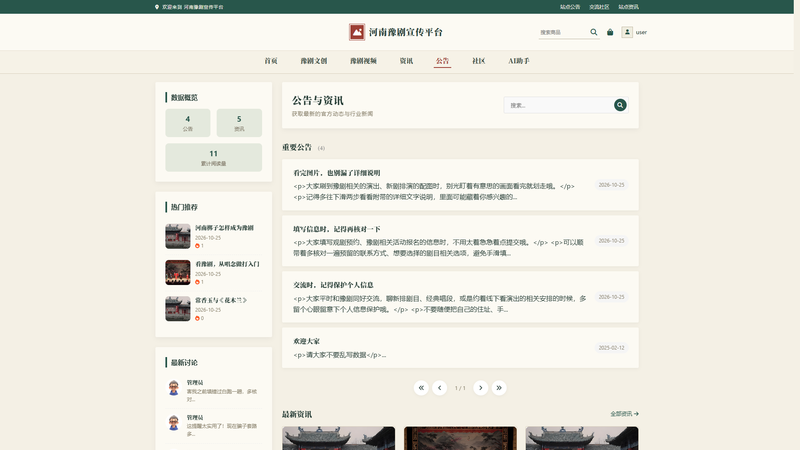Focus the header 搜索商品 input field
Screen dimensions: 800x450
[x=563, y=32]
